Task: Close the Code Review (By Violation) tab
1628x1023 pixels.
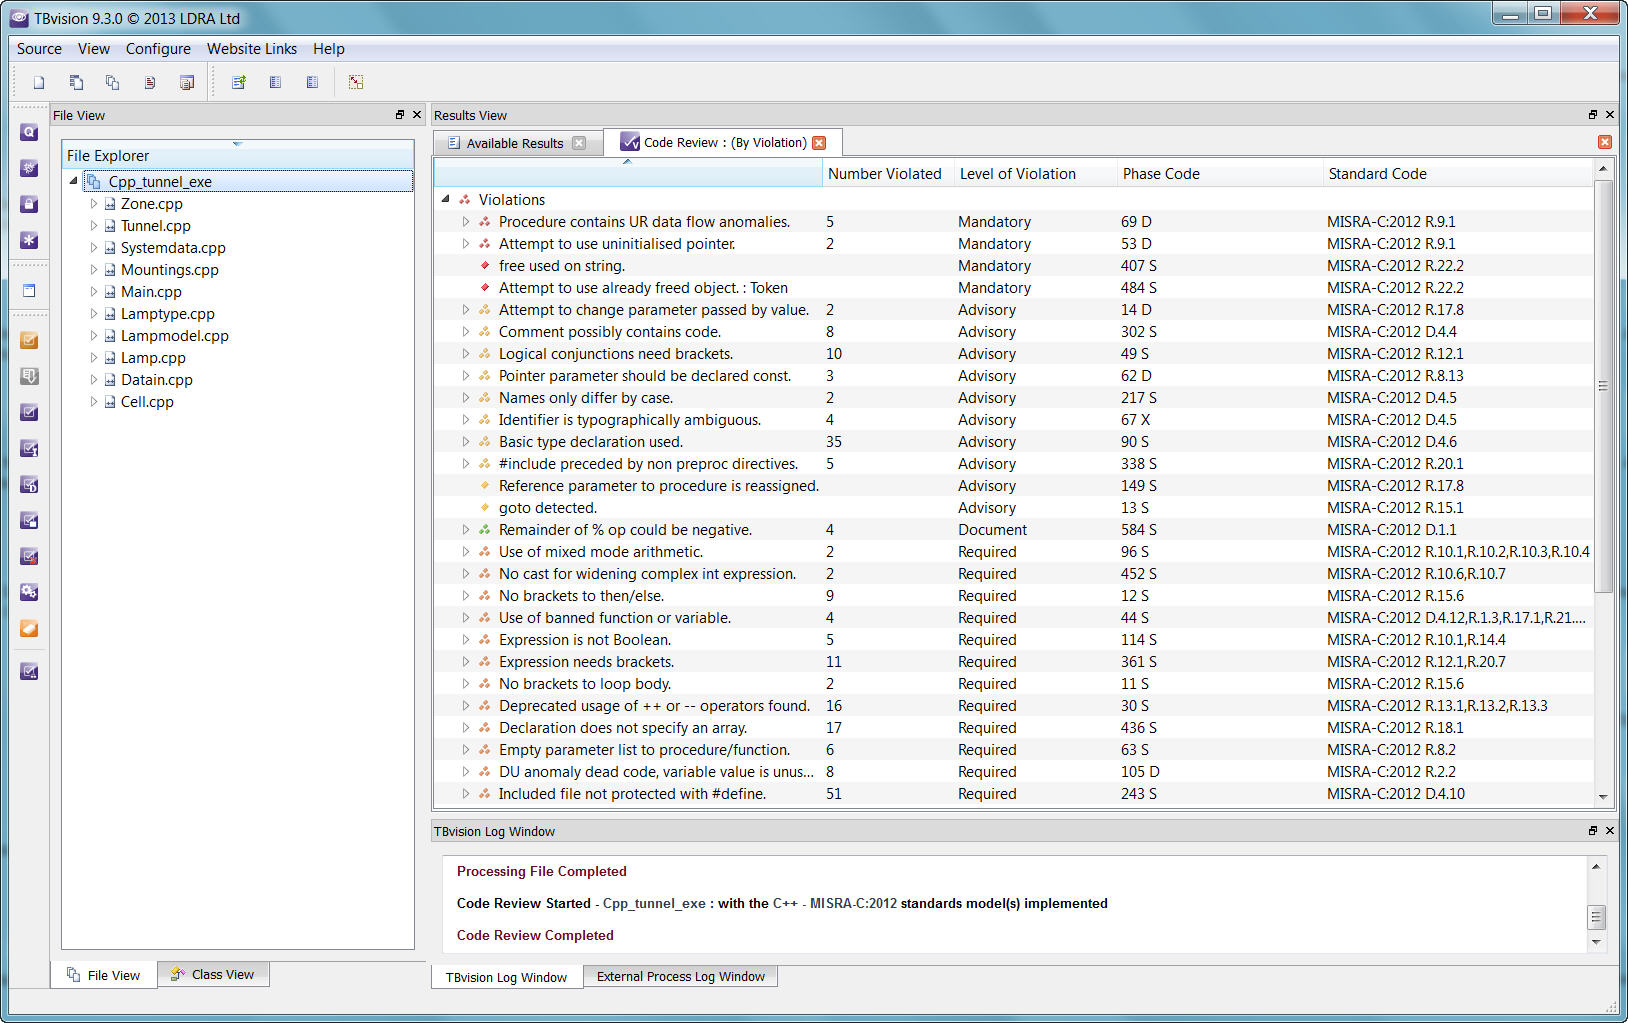Action: 820,143
